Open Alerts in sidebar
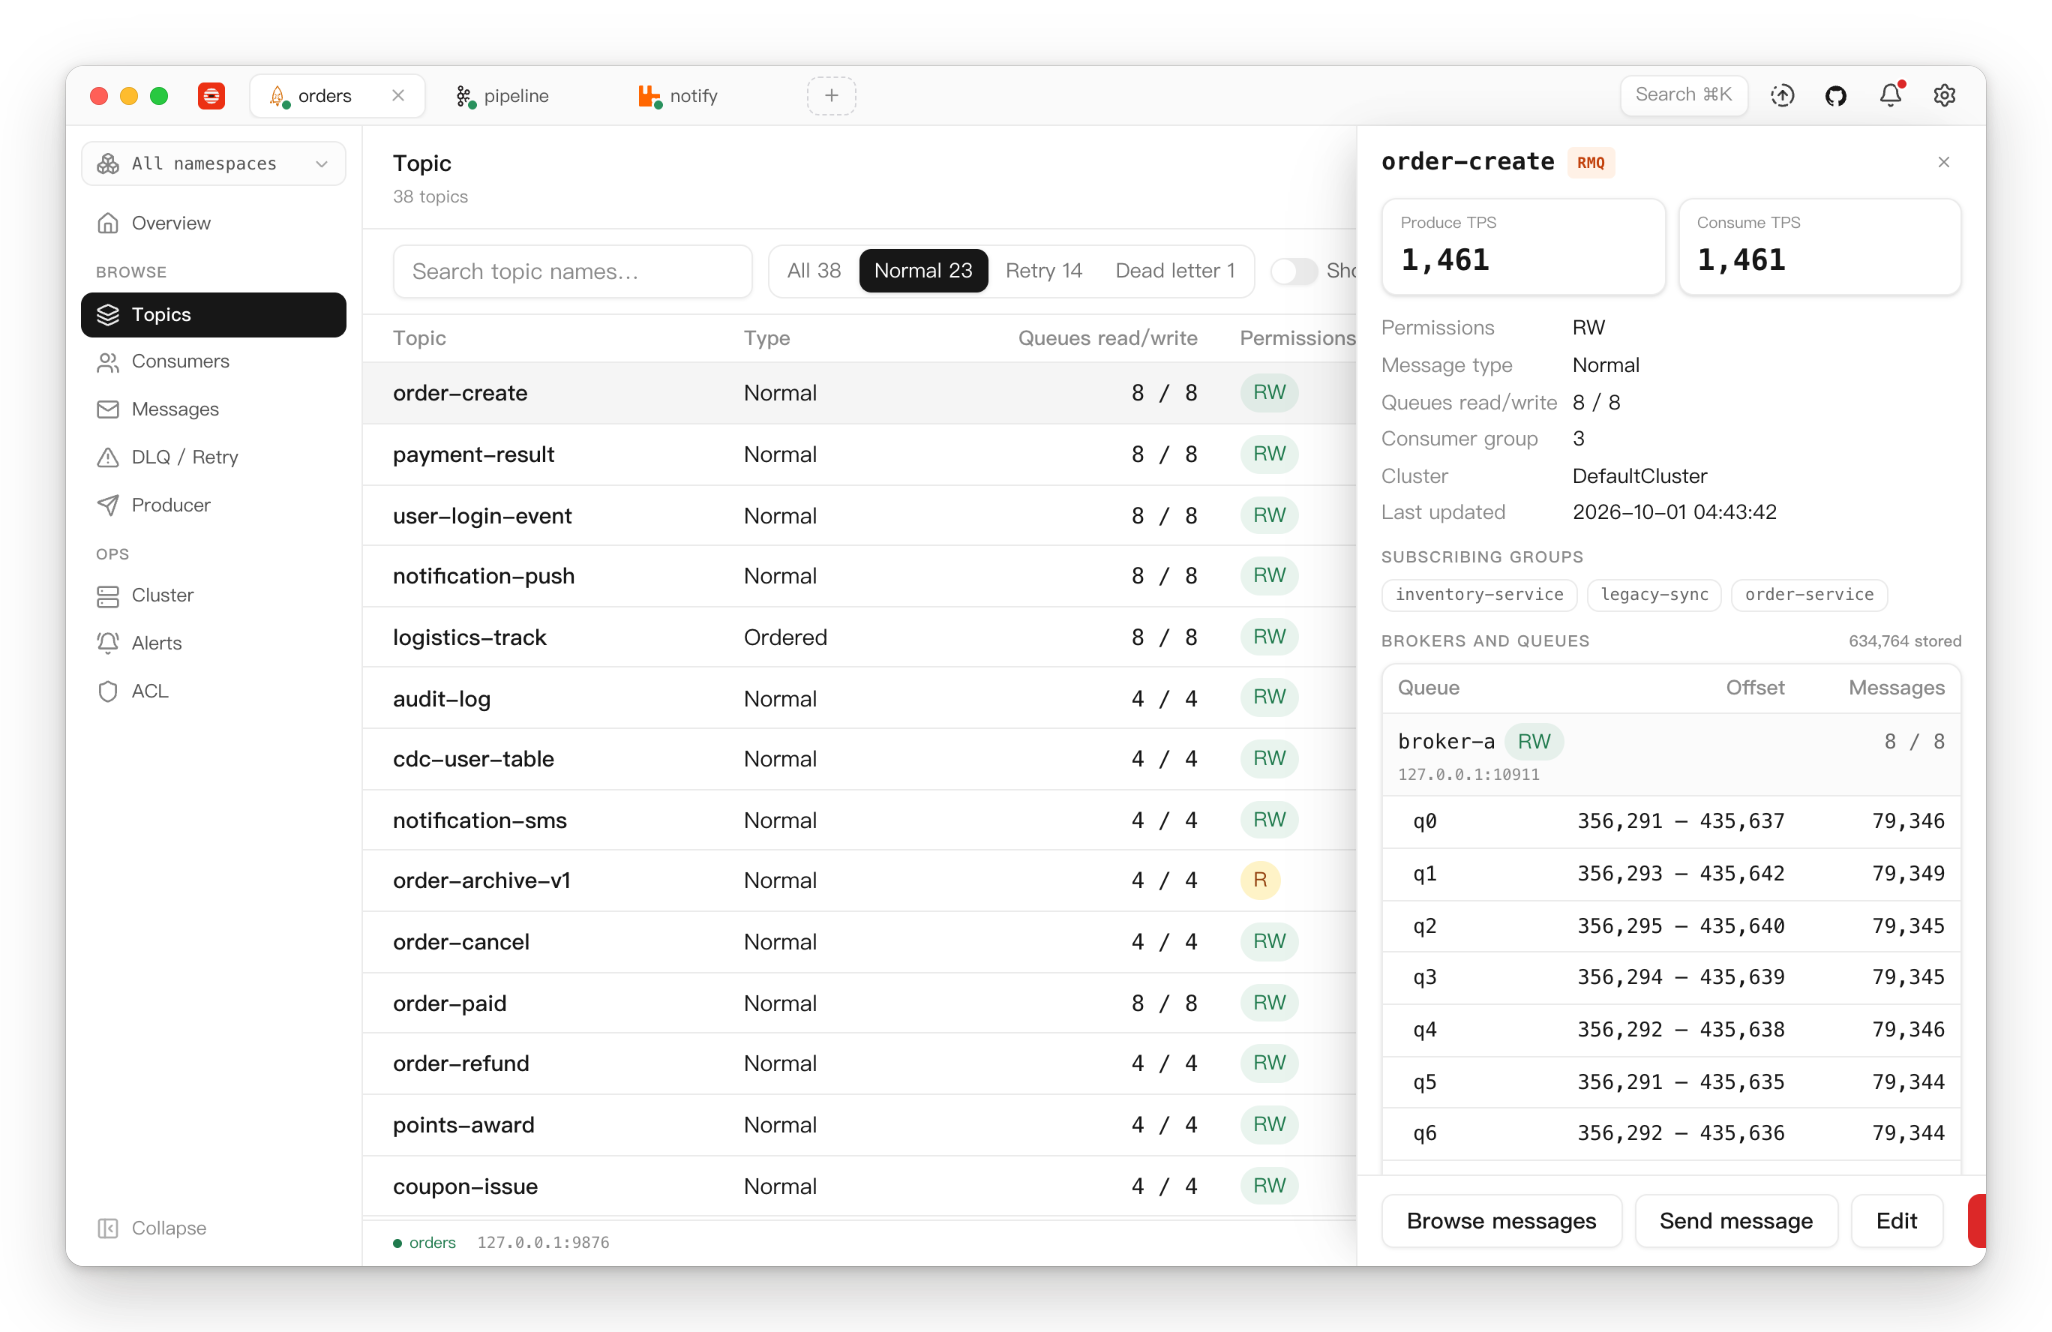This screenshot has width=2052, height=1332. pos(214,643)
